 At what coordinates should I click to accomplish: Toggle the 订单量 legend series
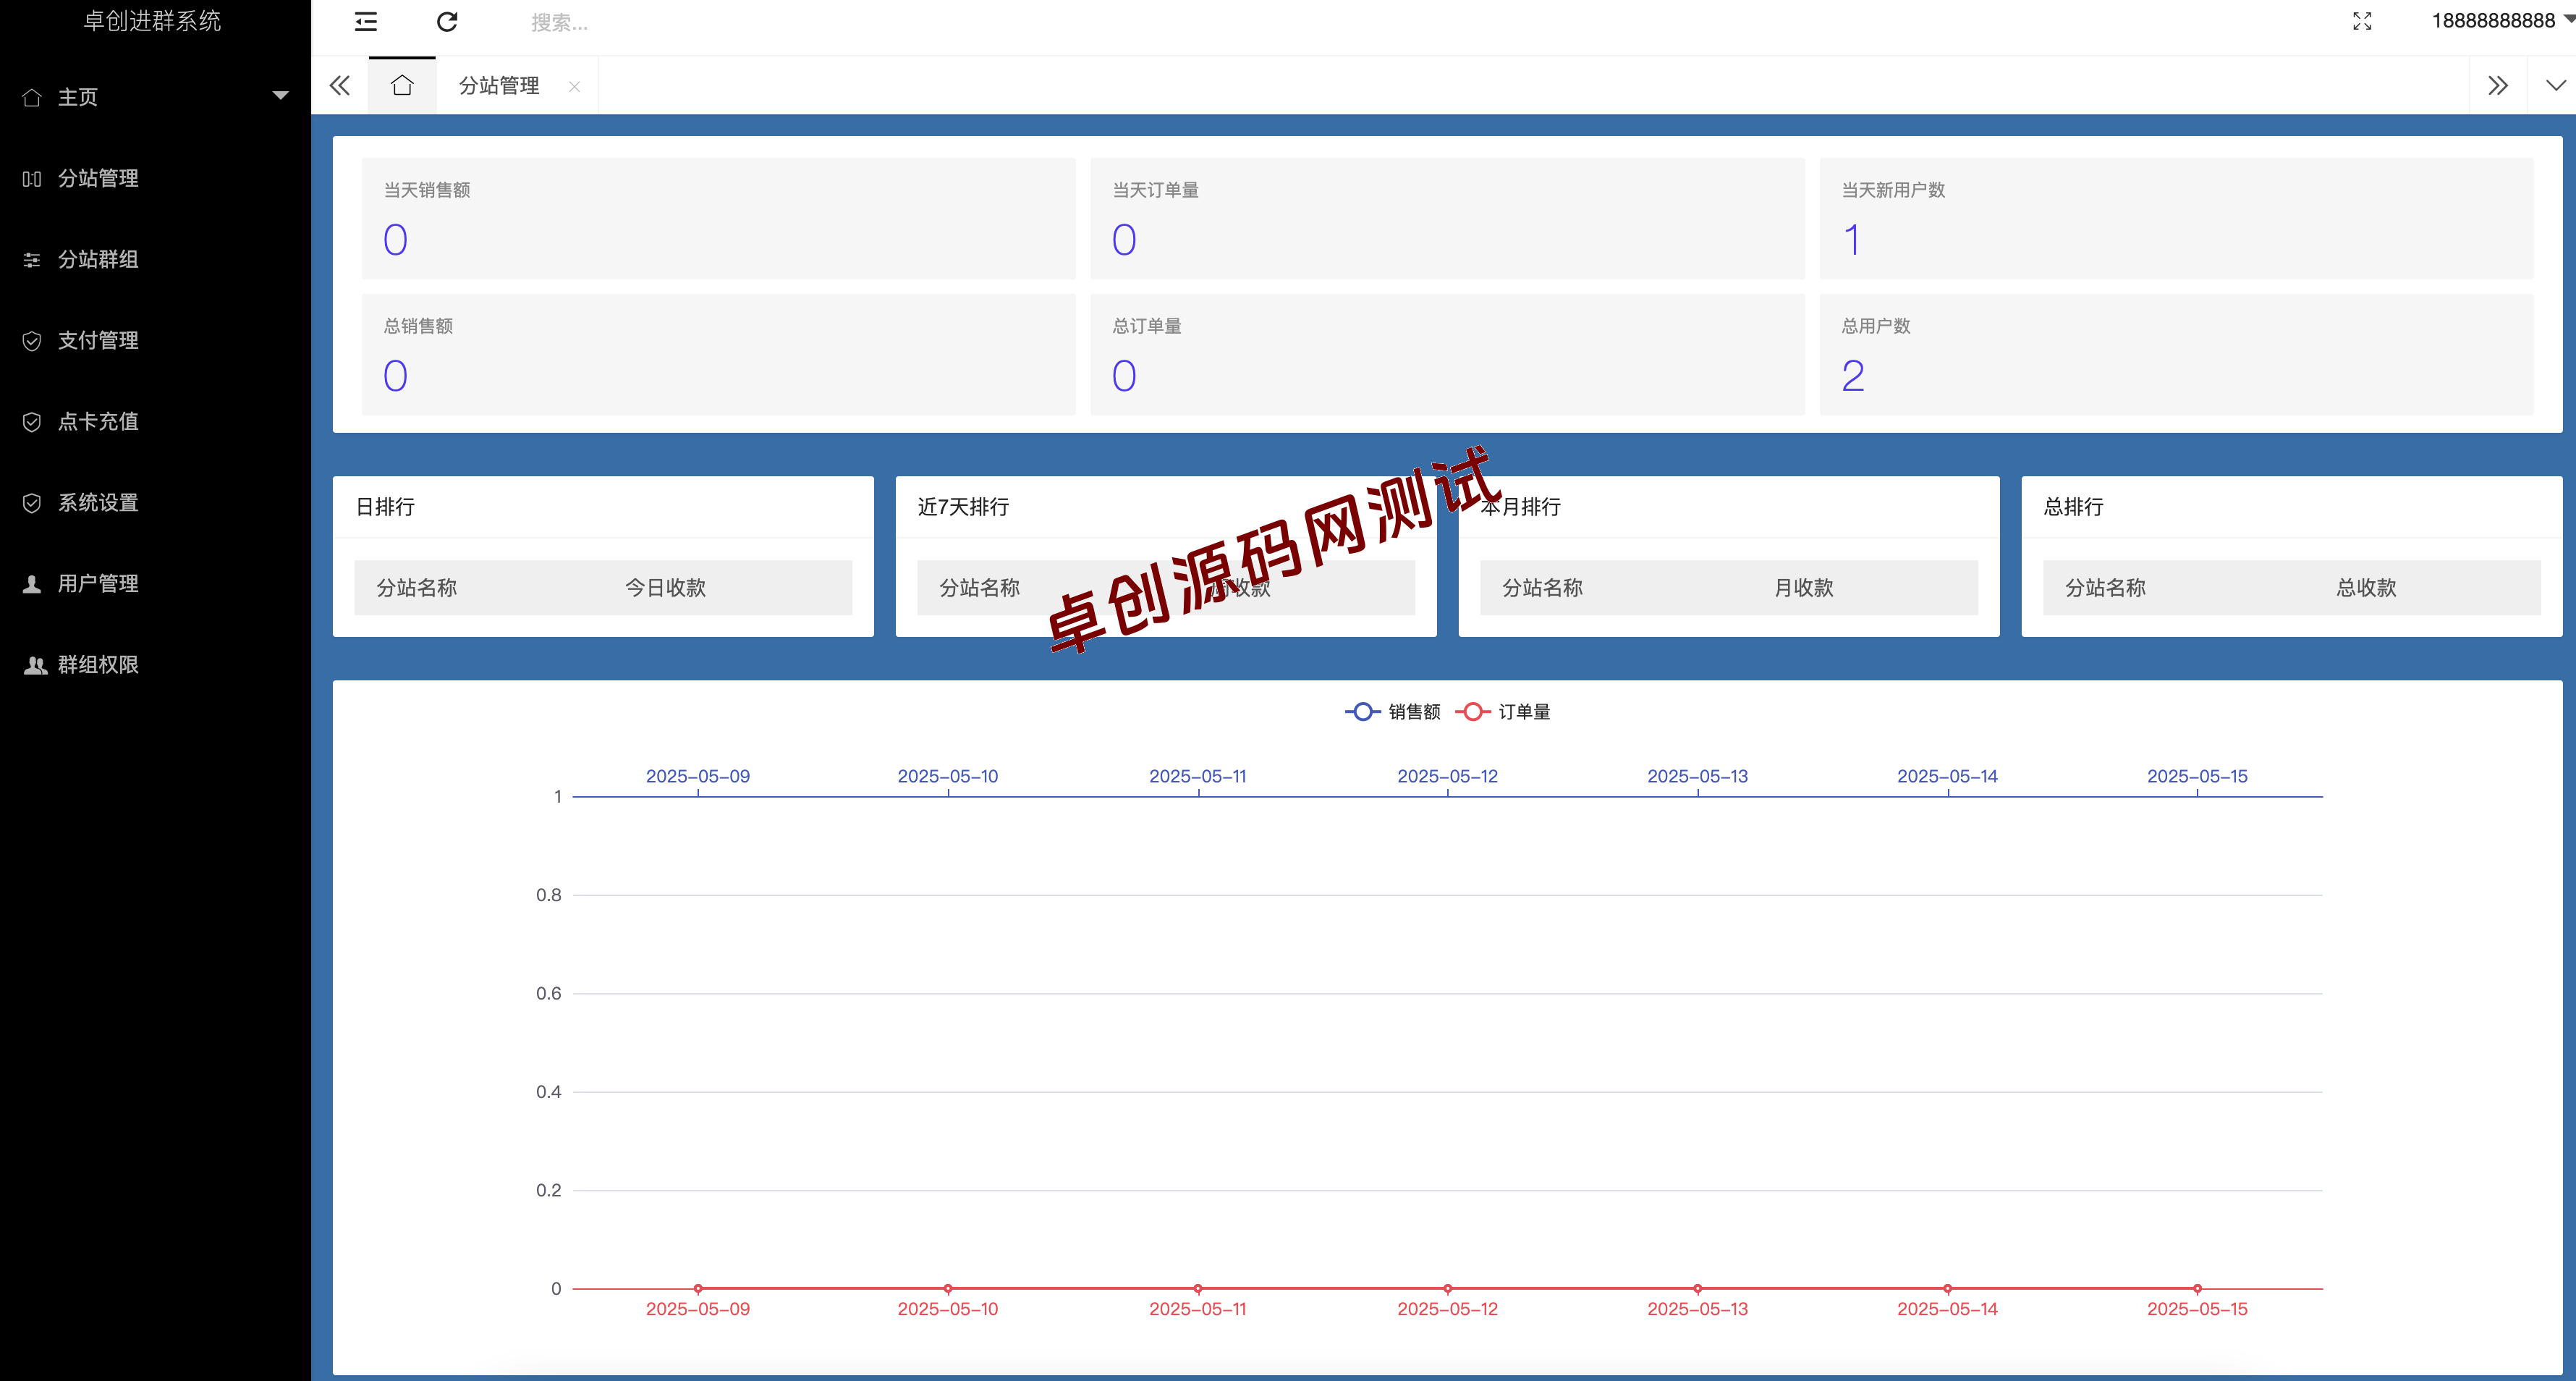tap(1503, 711)
